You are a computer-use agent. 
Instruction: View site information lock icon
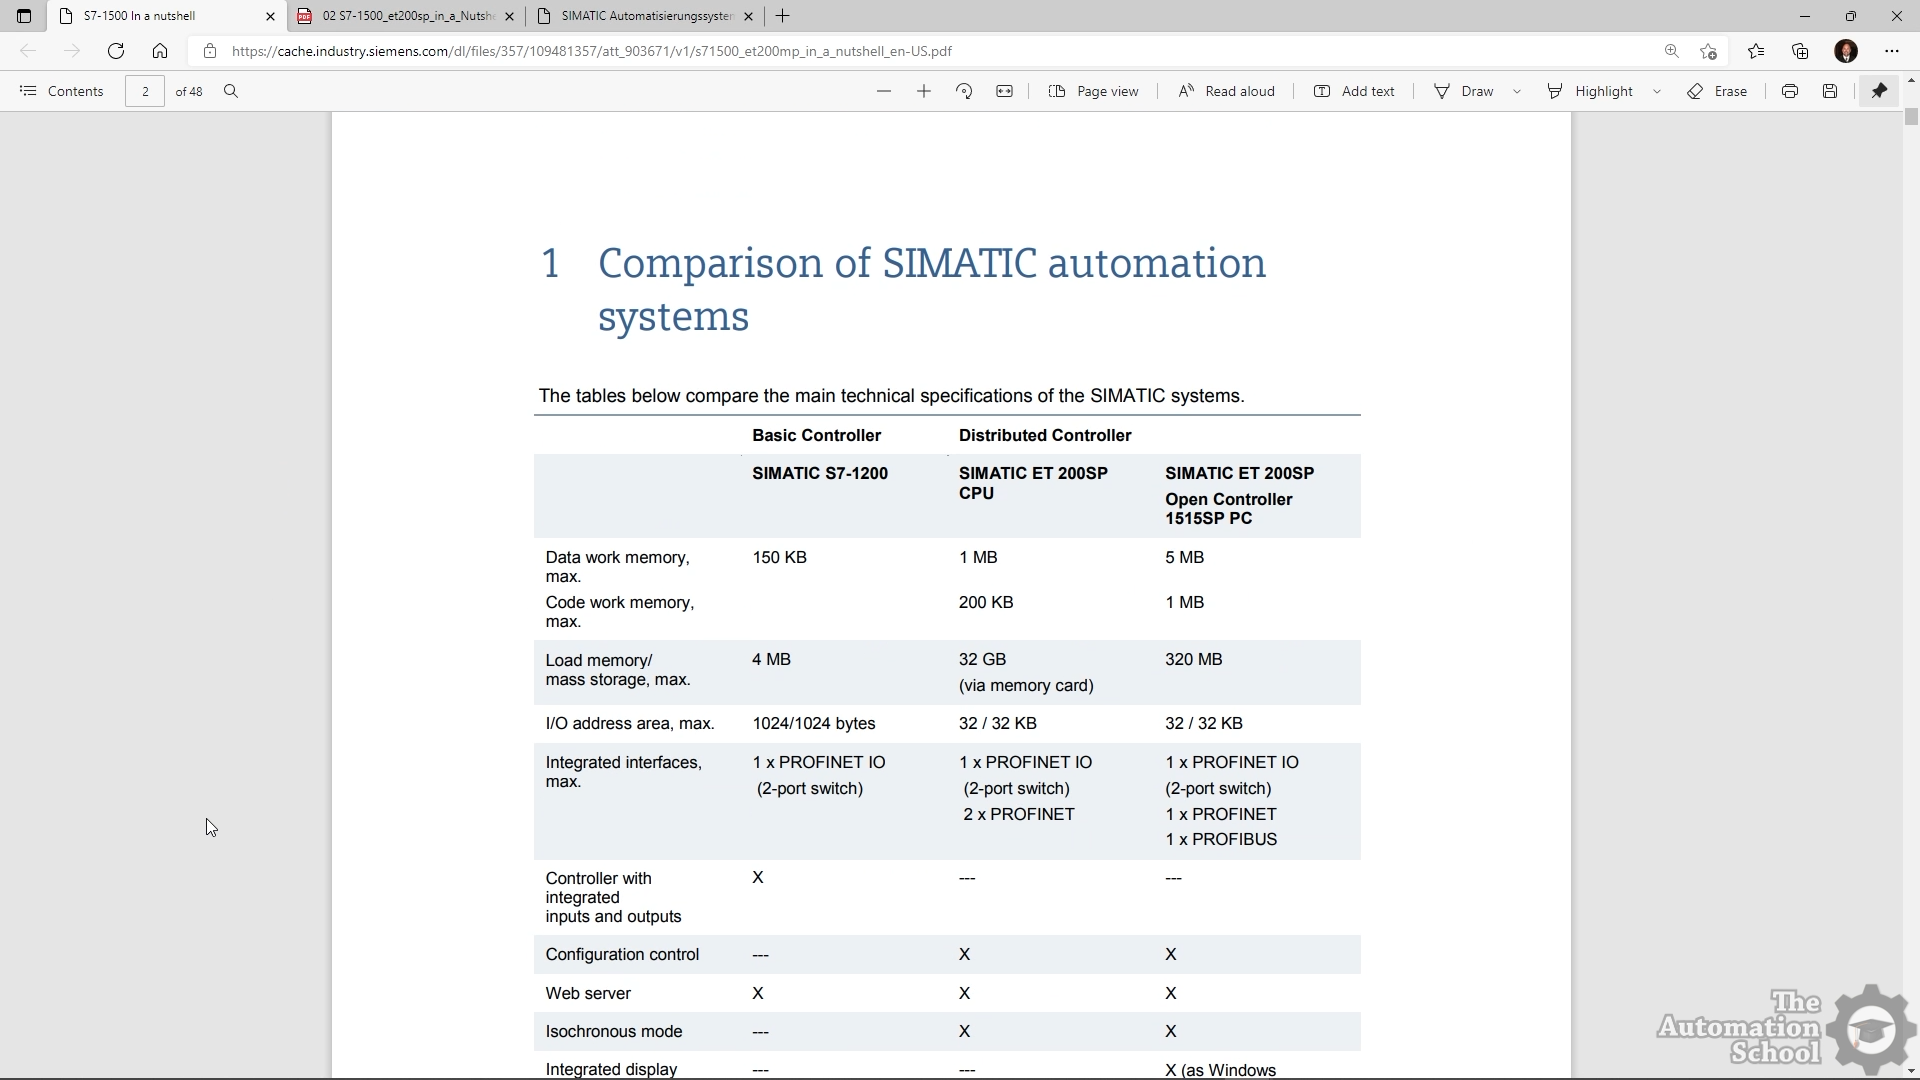210,51
